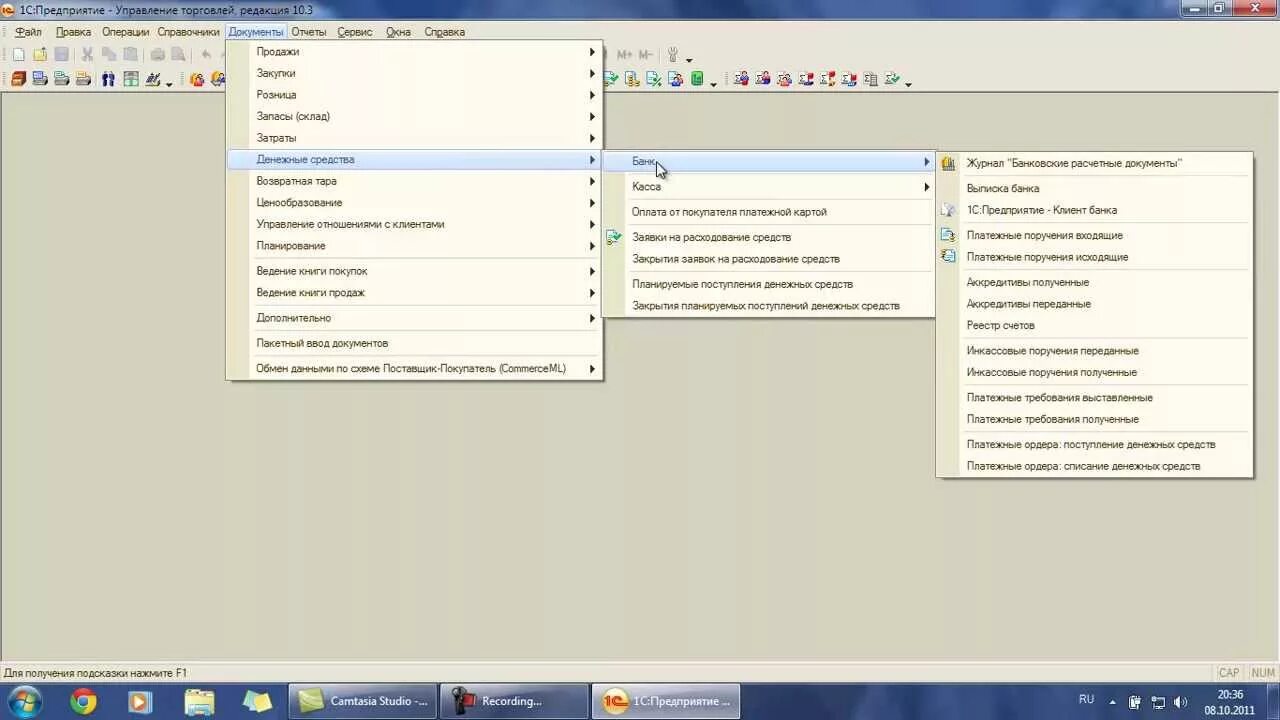
Task: Open the dropdown arrow ending the right toolbar
Action: pos(908,83)
